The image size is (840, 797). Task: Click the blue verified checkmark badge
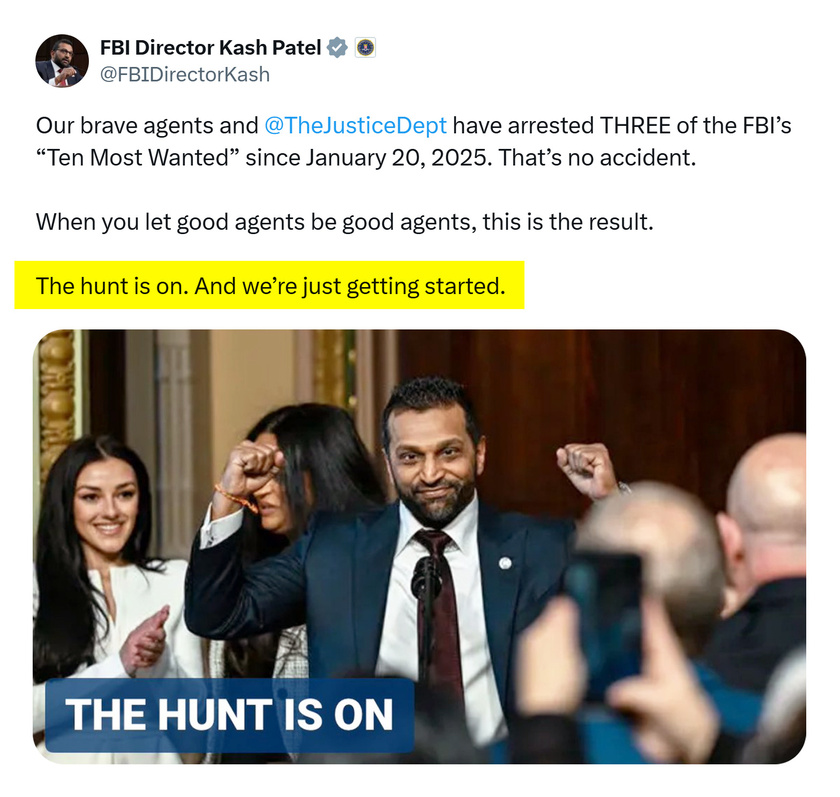click(x=337, y=48)
